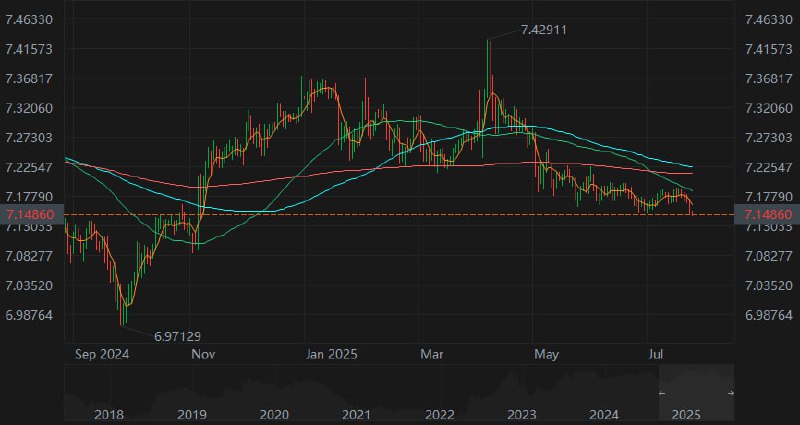Click the red 7.14860 price tag on right axis
The image size is (800, 425).
[766, 214]
